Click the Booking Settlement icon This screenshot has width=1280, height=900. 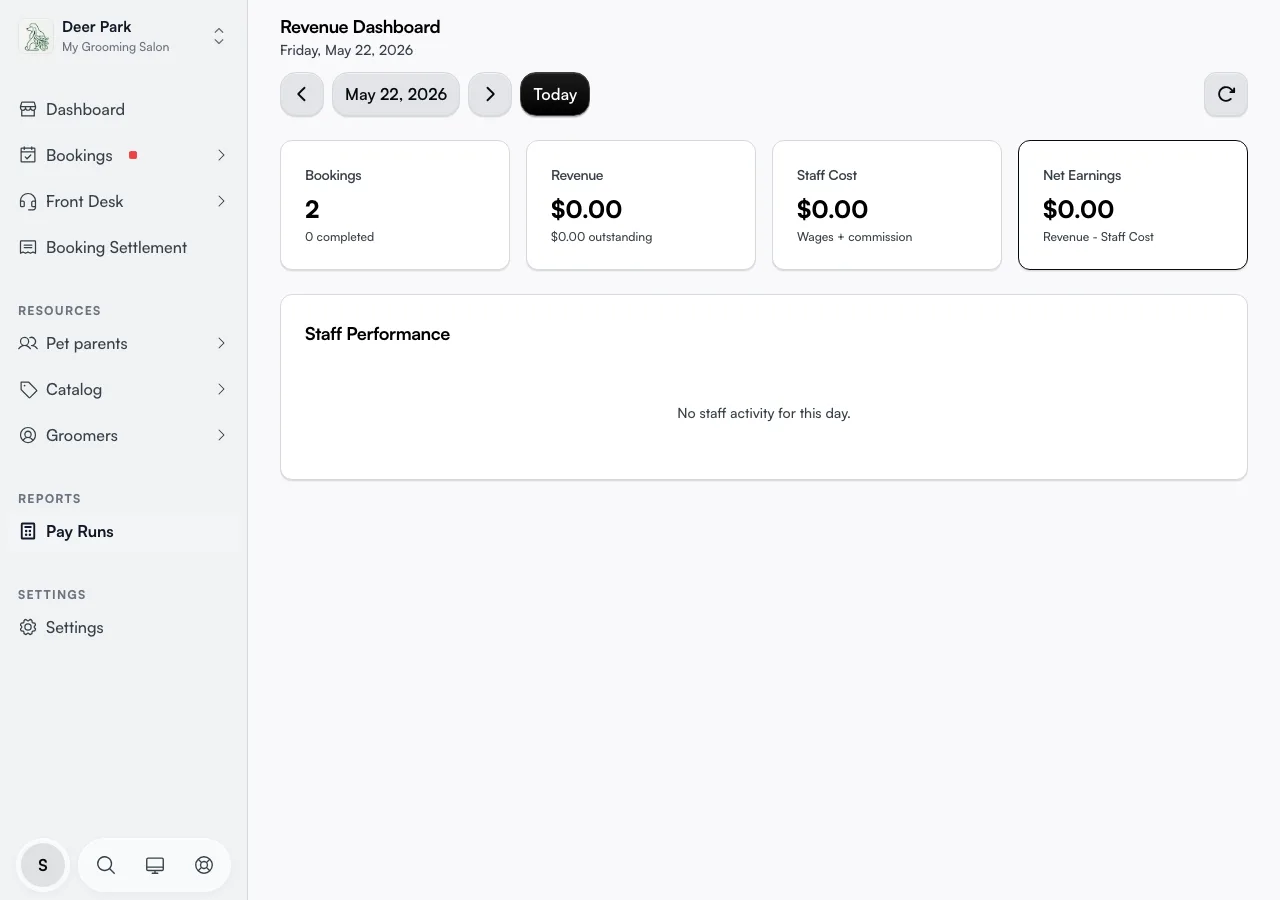pyautogui.click(x=28, y=247)
